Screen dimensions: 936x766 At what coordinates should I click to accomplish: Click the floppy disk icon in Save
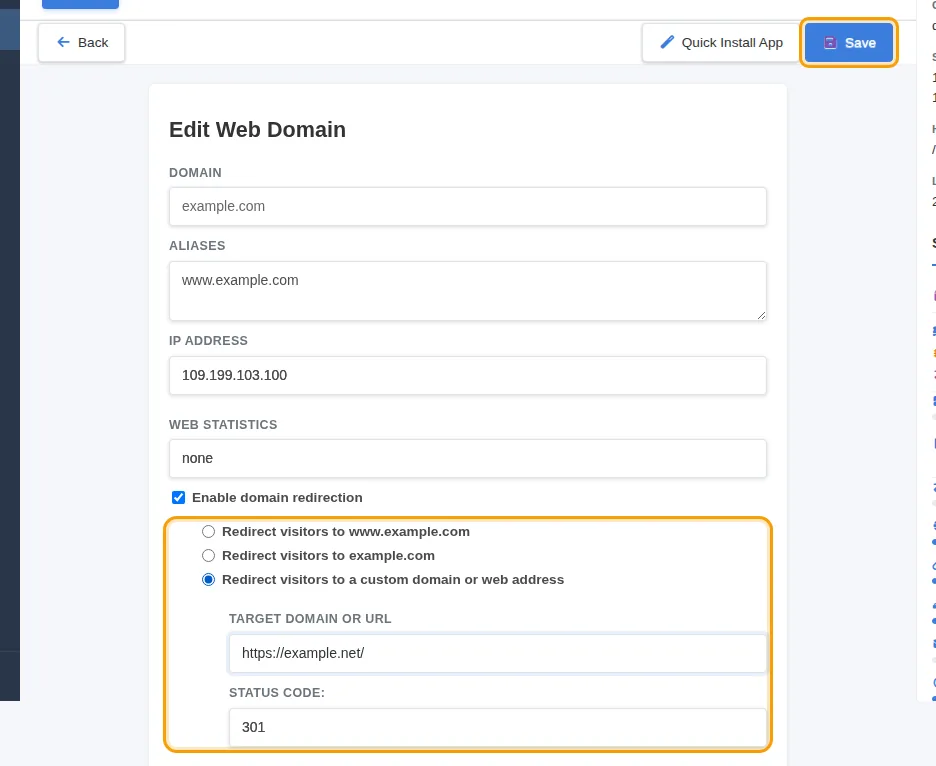(x=830, y=42)
